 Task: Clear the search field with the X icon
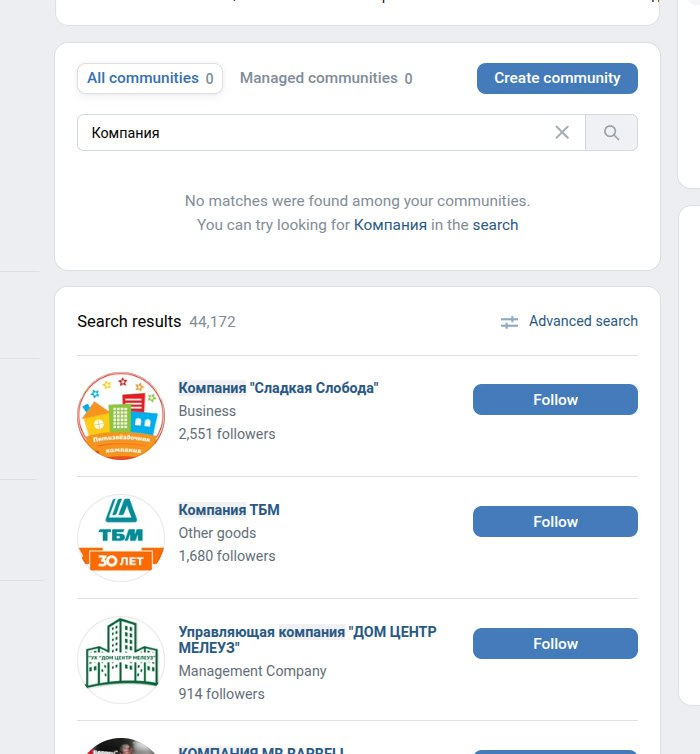coord(562,133)
